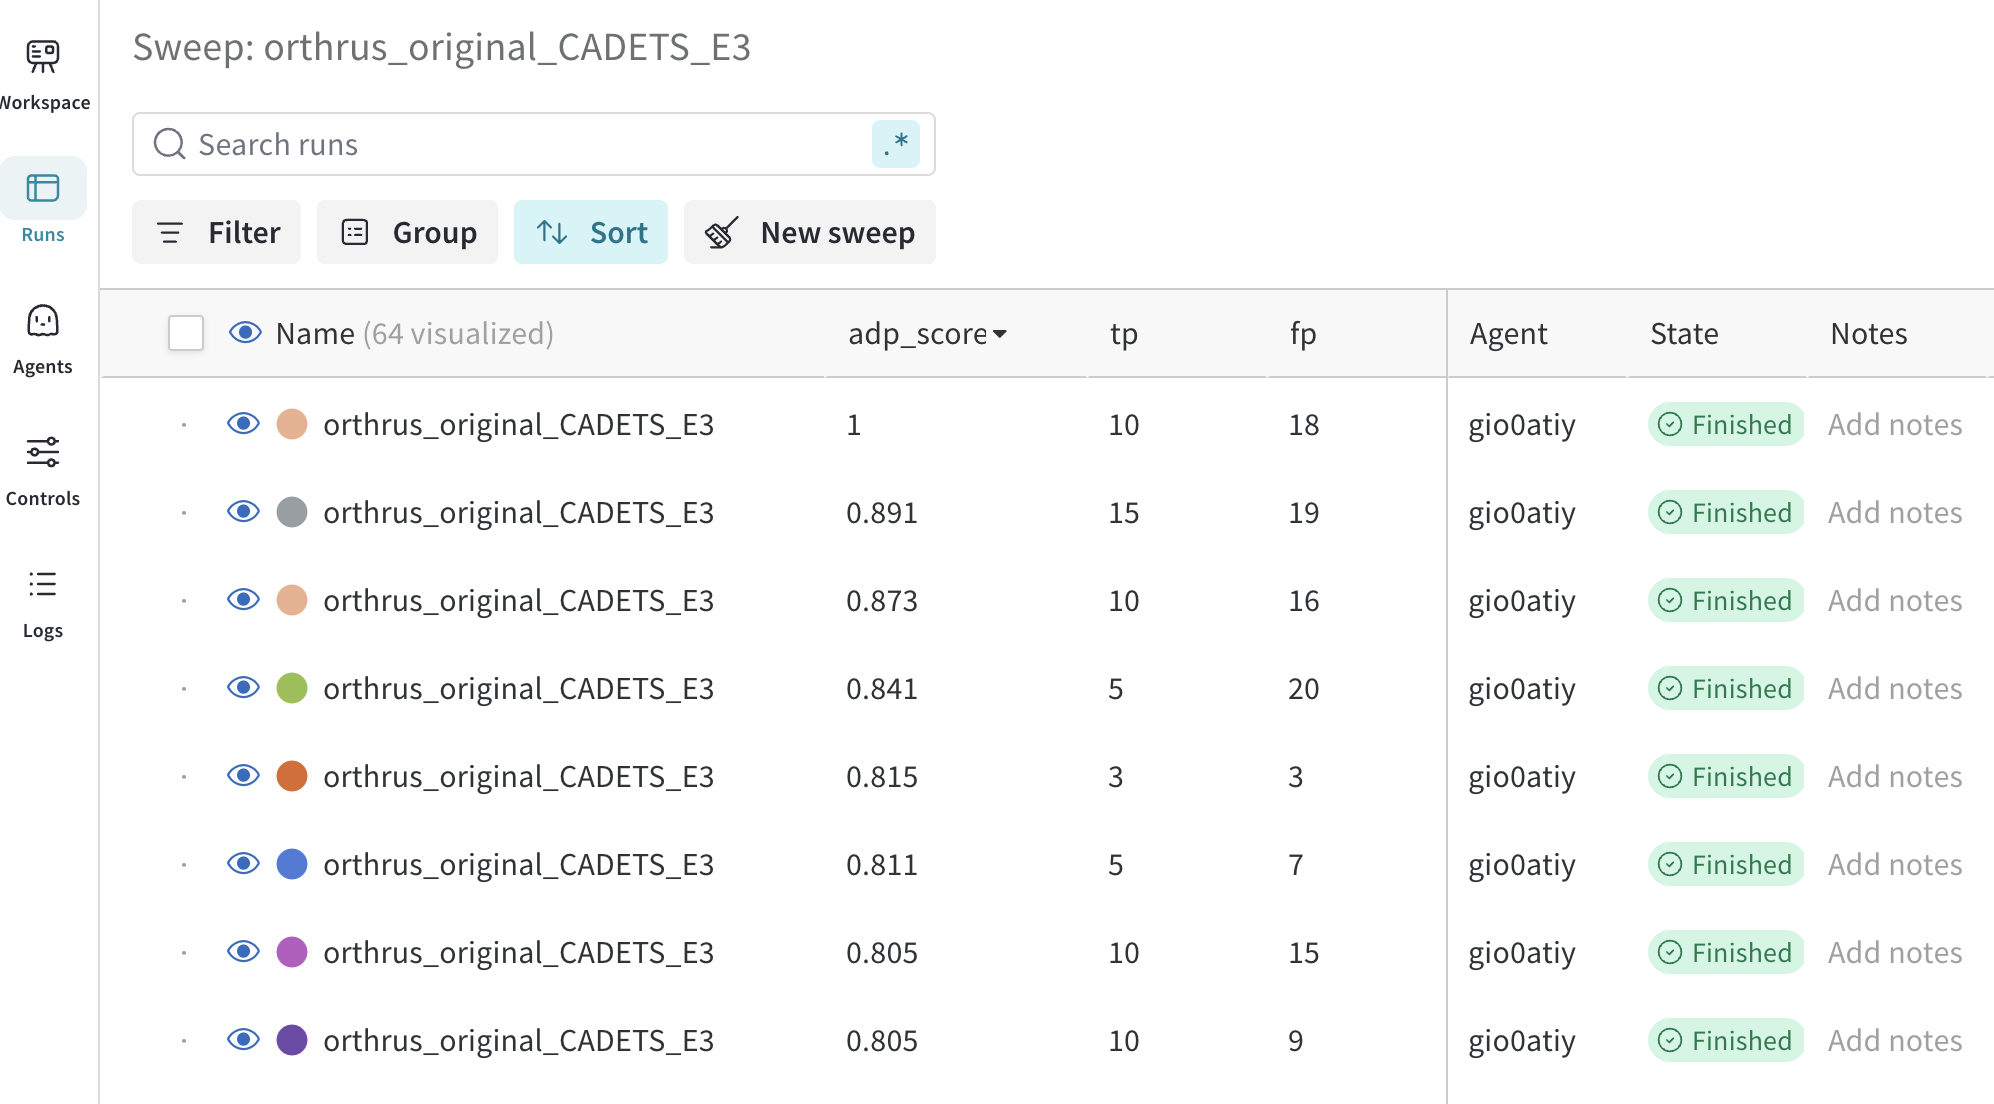Add notes to the 0.841 run
Viewport: 1994px width, 1104px height.
tap(1895, 689)
